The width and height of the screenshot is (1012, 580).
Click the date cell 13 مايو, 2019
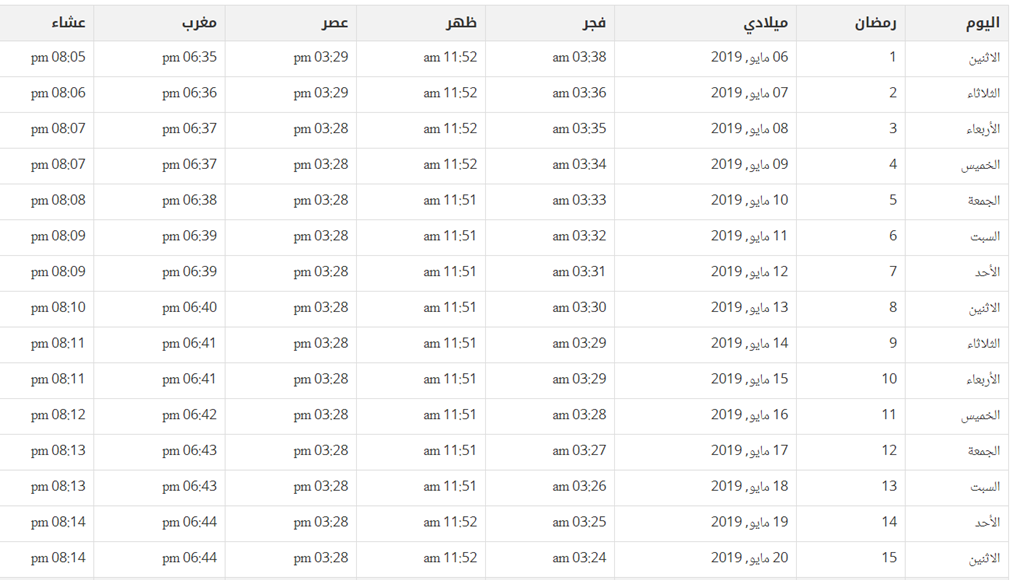(x=749, y=307)
